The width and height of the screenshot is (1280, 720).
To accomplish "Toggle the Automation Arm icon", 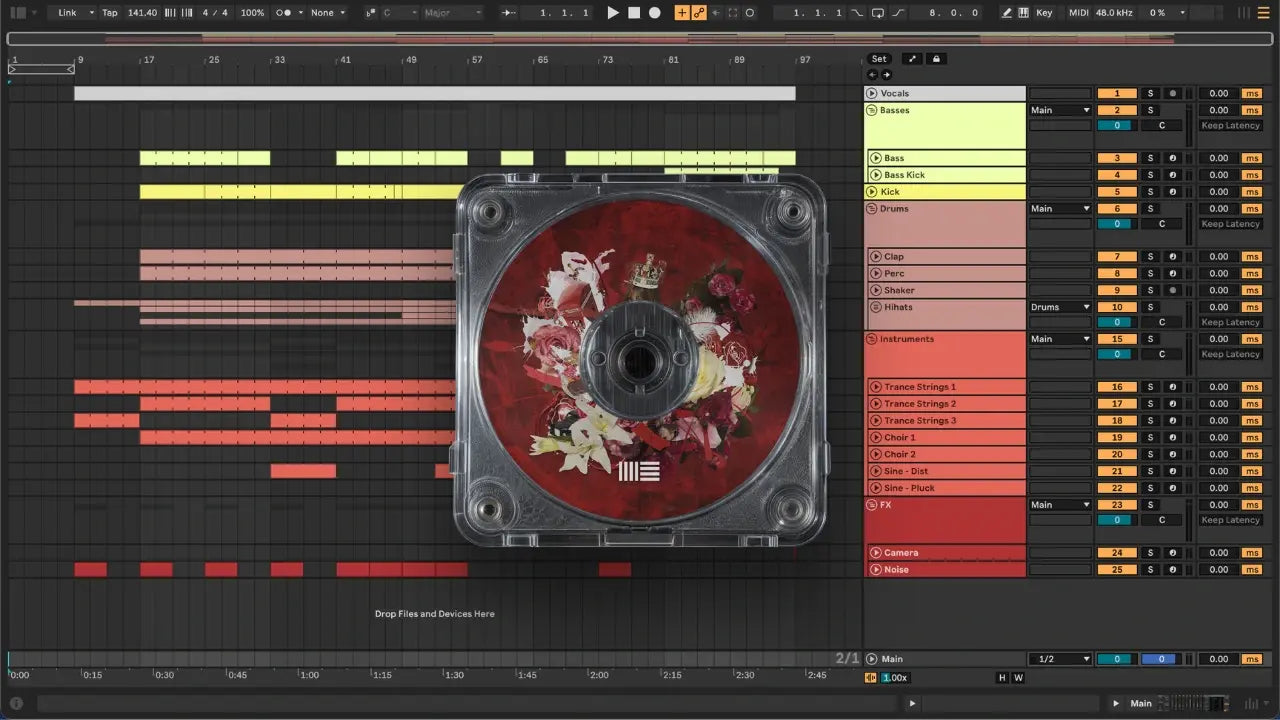I will click(699, 13).
